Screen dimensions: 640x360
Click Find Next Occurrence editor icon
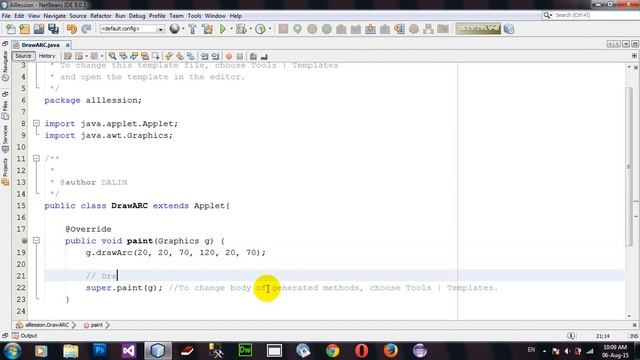134,56
